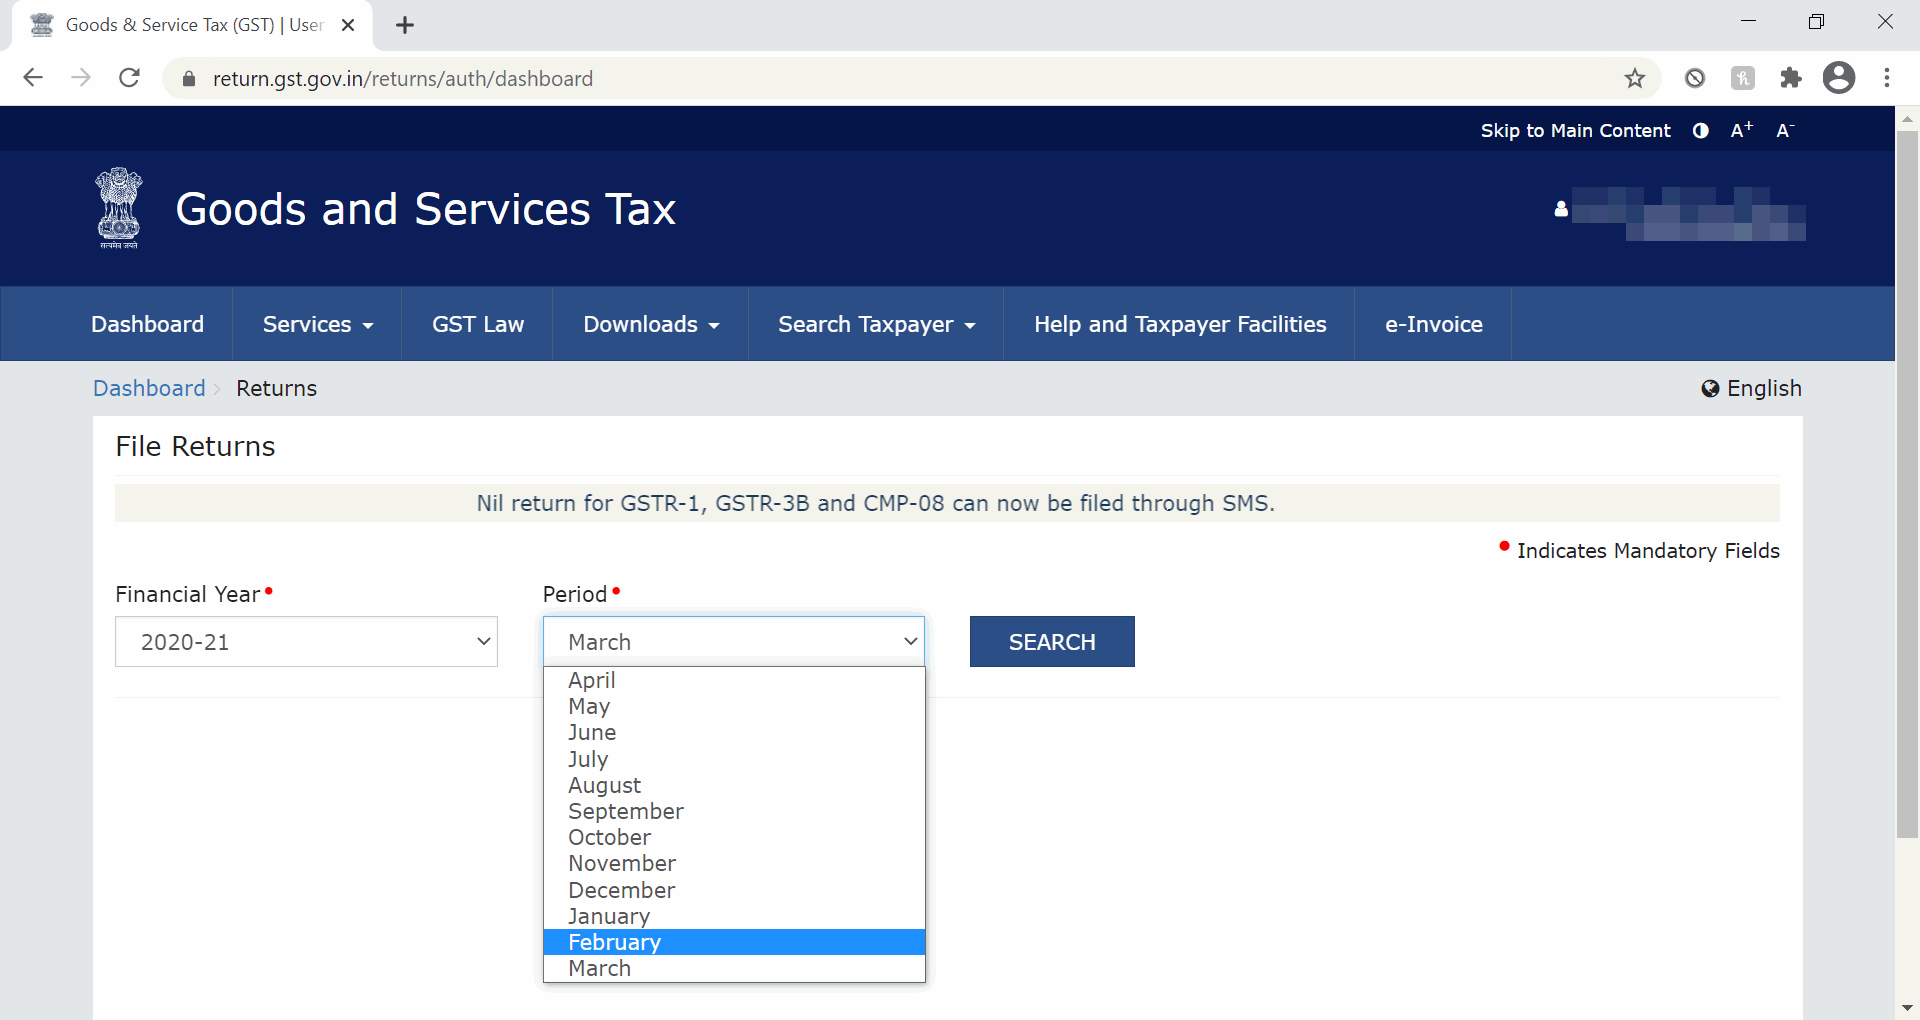Open the GST Law menu item

(478, 324)
